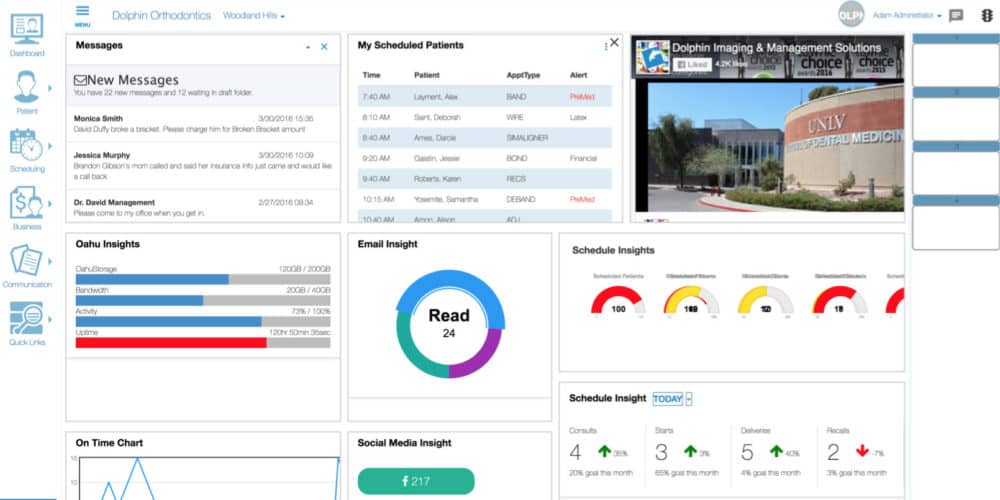Select the 8:40 AM Ames, Darcie row
This screenshot has height=500, width=1000.
(485, 138)
